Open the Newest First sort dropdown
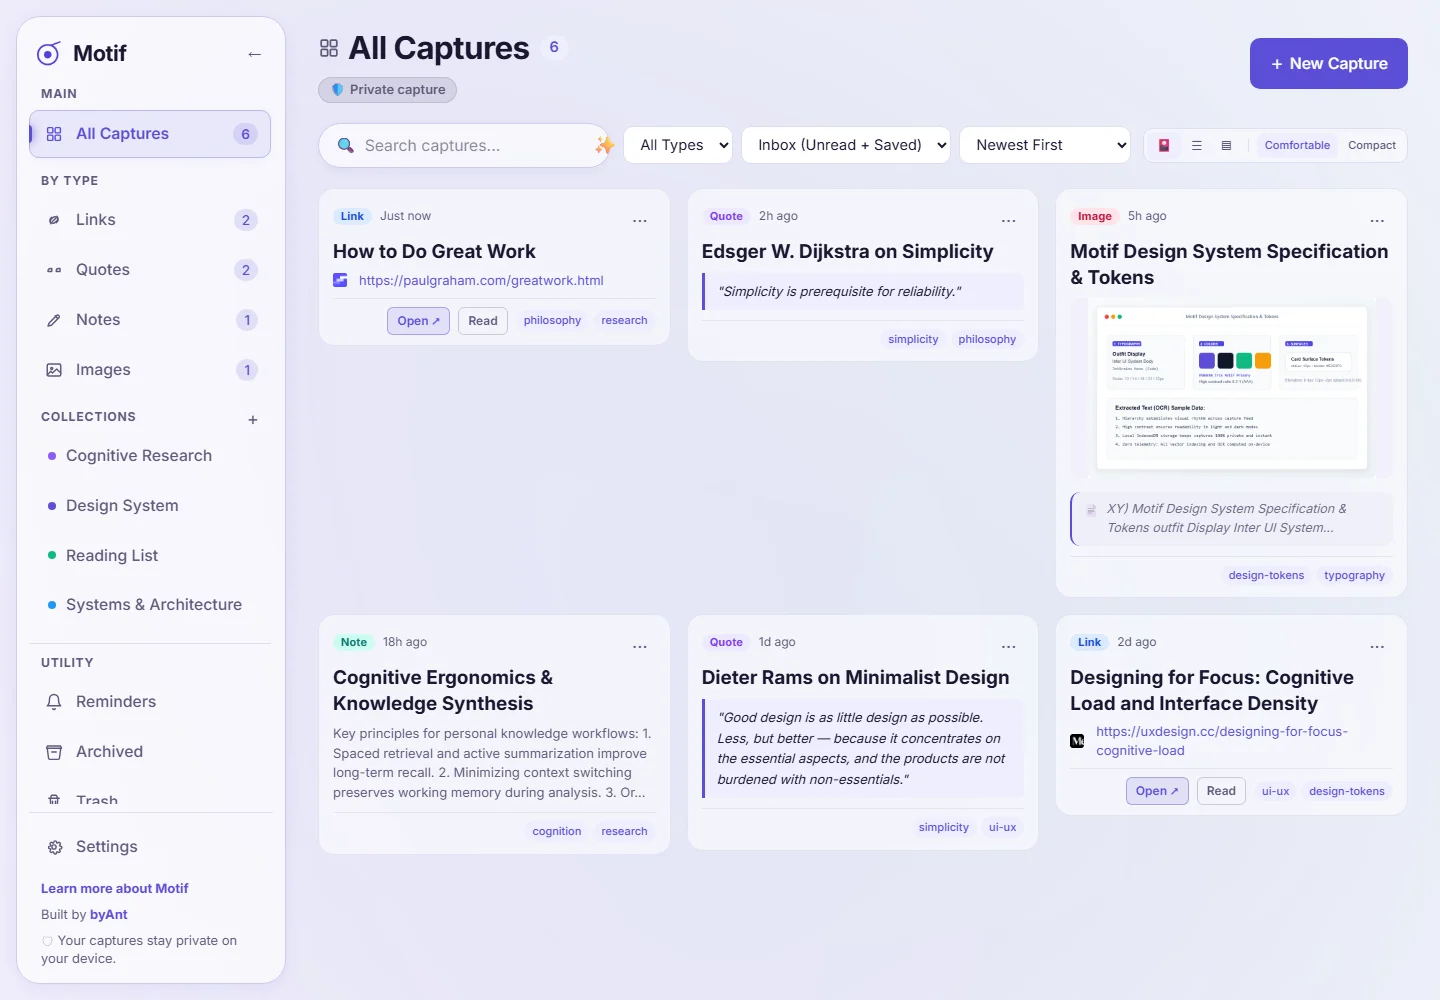The width and height of the screenshot is (1440, 1000). point(1045,145)
